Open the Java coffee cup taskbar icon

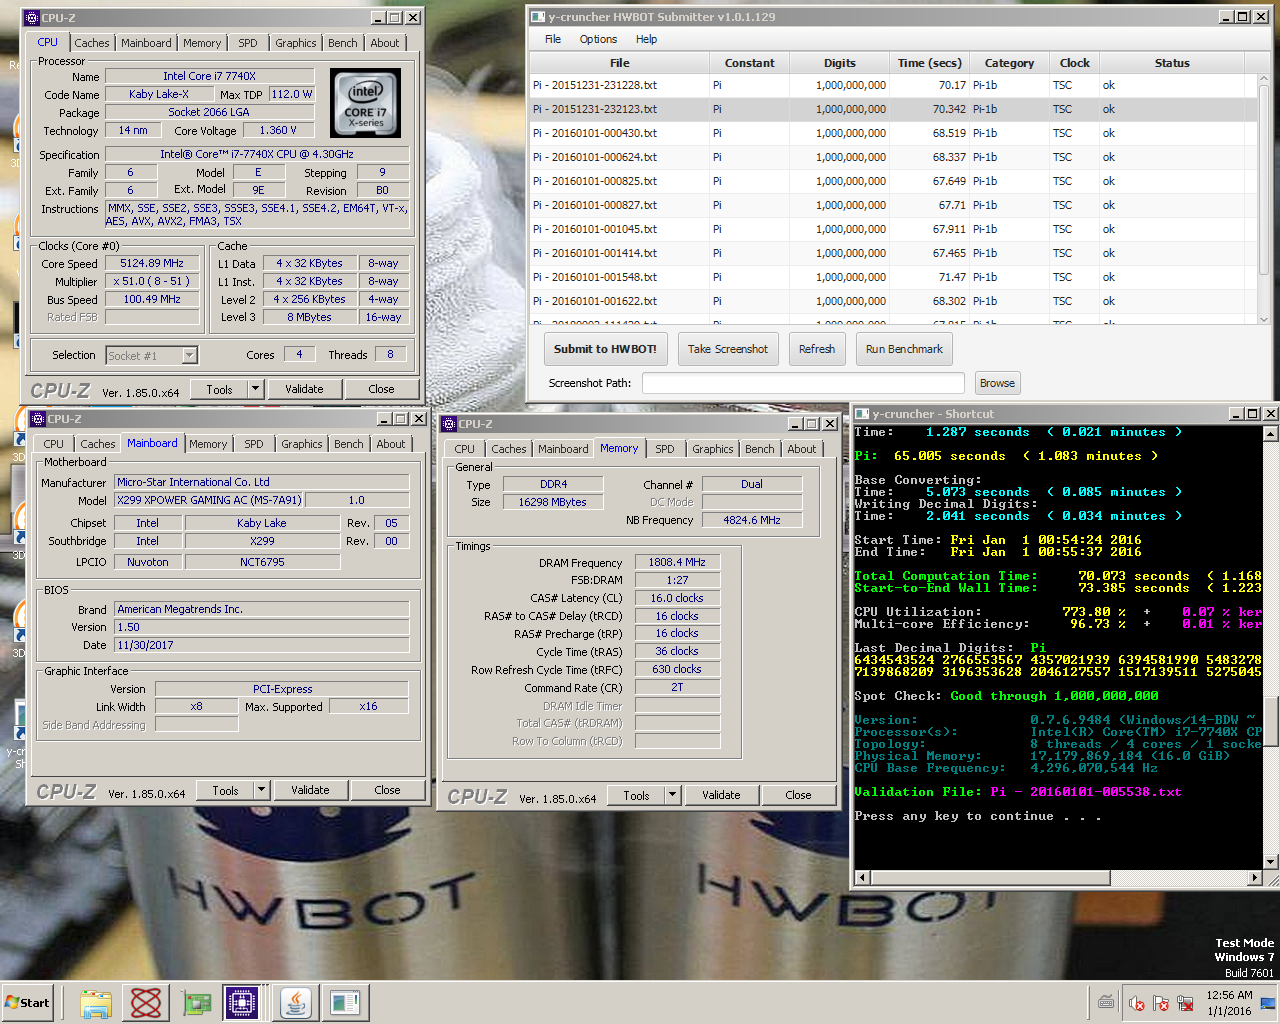[295, 1002]
